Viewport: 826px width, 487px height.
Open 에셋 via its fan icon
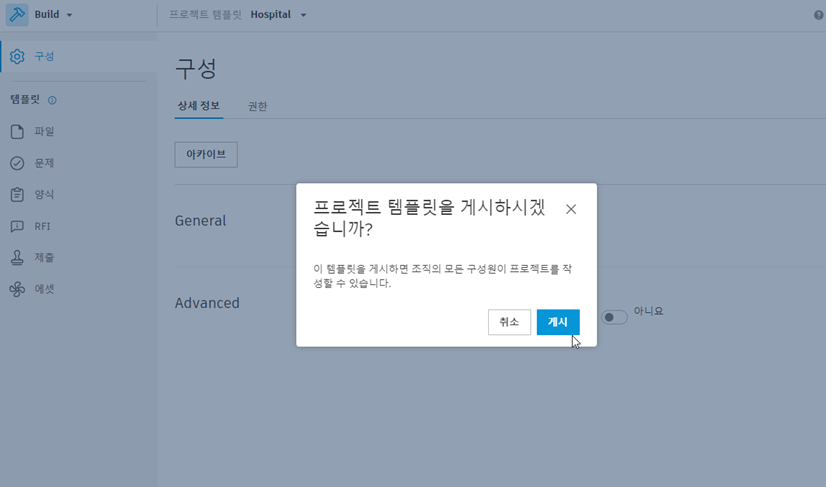pos(17,289)
